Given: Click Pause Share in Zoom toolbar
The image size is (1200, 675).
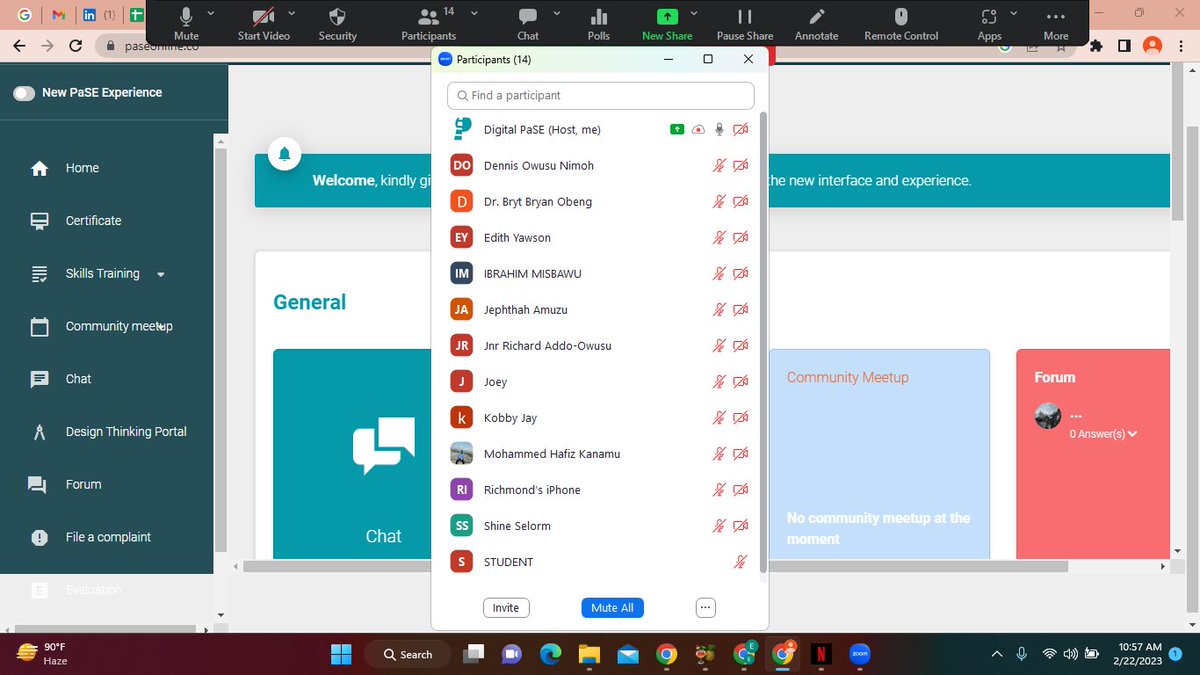Looking at the screenshot, I should click(x=745, y=24).
